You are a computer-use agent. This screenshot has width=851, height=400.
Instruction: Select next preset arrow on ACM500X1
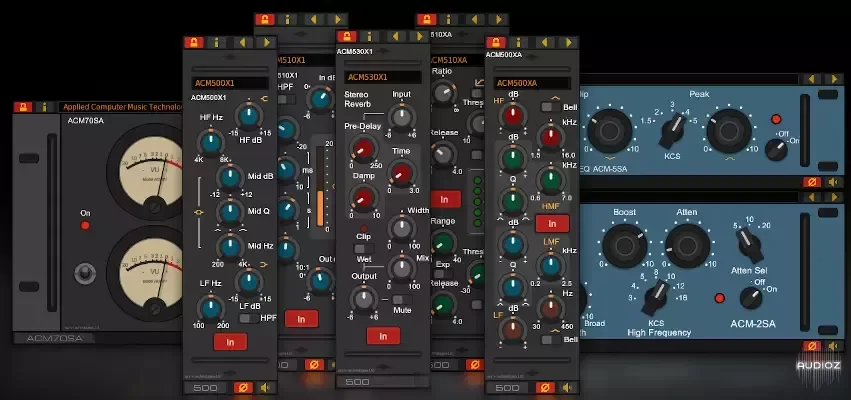coord(265,42)
